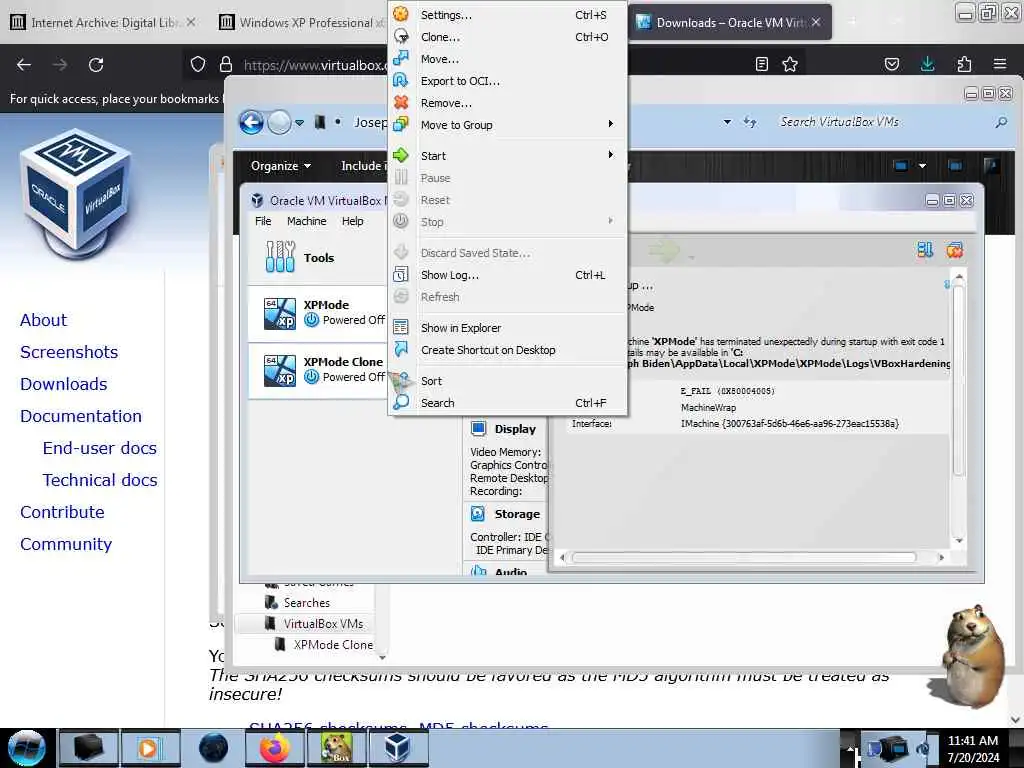Viewport: 1024px width, 768px height.
Task: Open Explorer address bar history dropdown
Action: click(x=727, y=122)
